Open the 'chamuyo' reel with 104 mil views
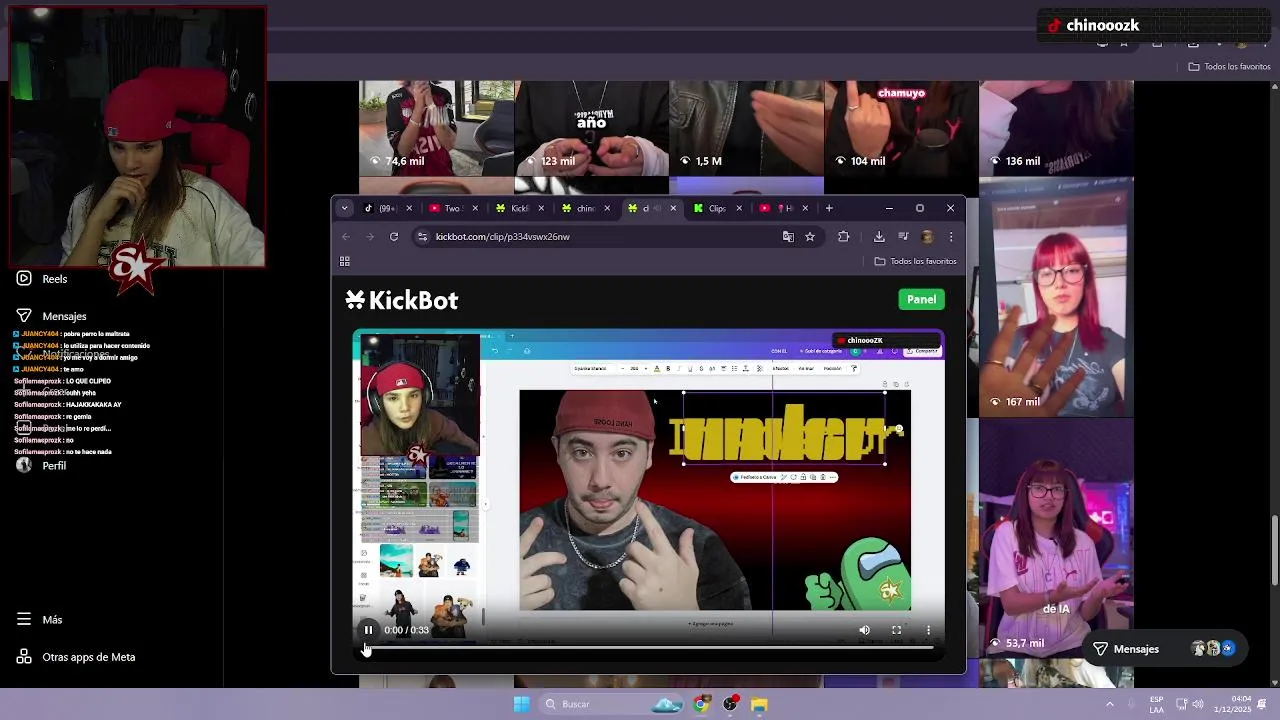 (x=901, y=128)
